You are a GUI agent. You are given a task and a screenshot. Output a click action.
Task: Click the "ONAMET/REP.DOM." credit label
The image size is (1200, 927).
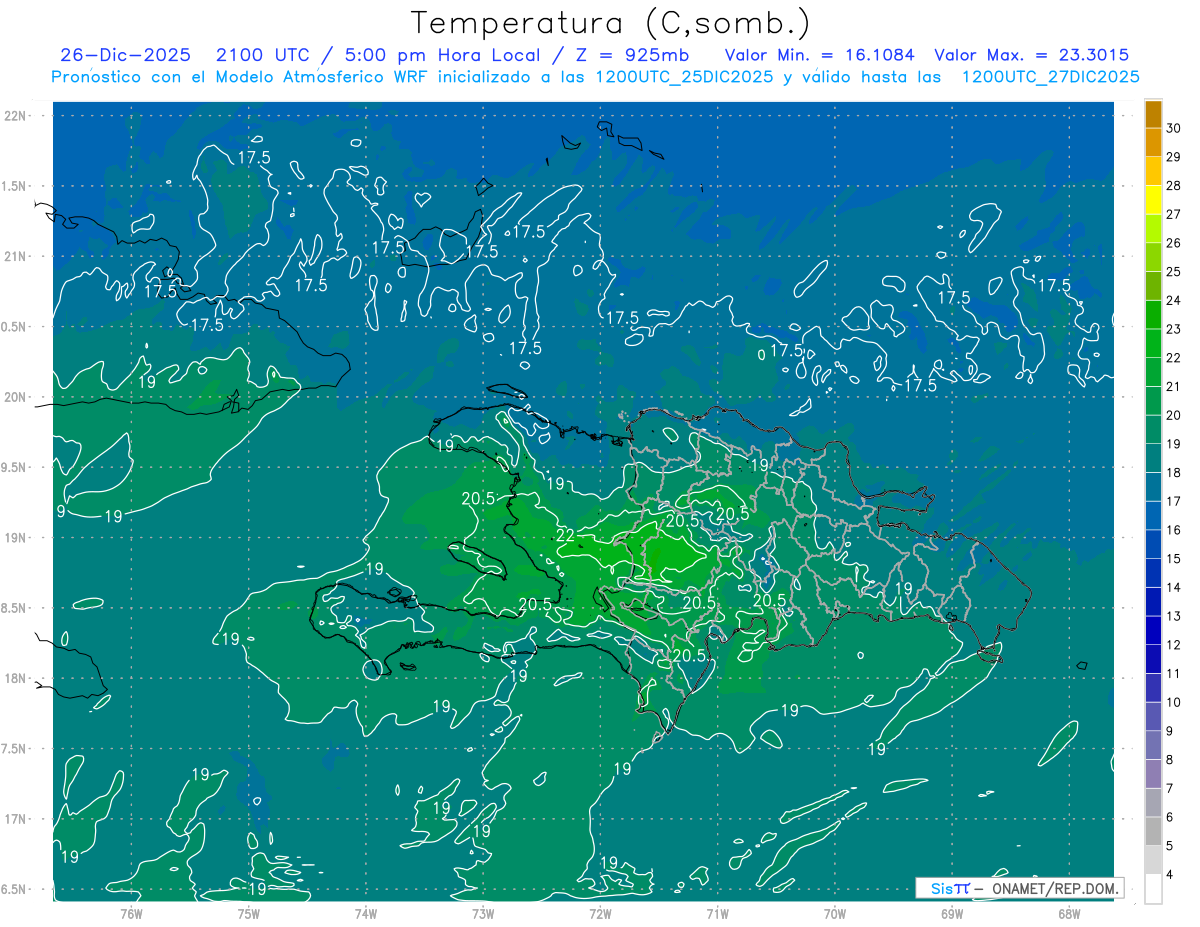(x=1053, y=888)
